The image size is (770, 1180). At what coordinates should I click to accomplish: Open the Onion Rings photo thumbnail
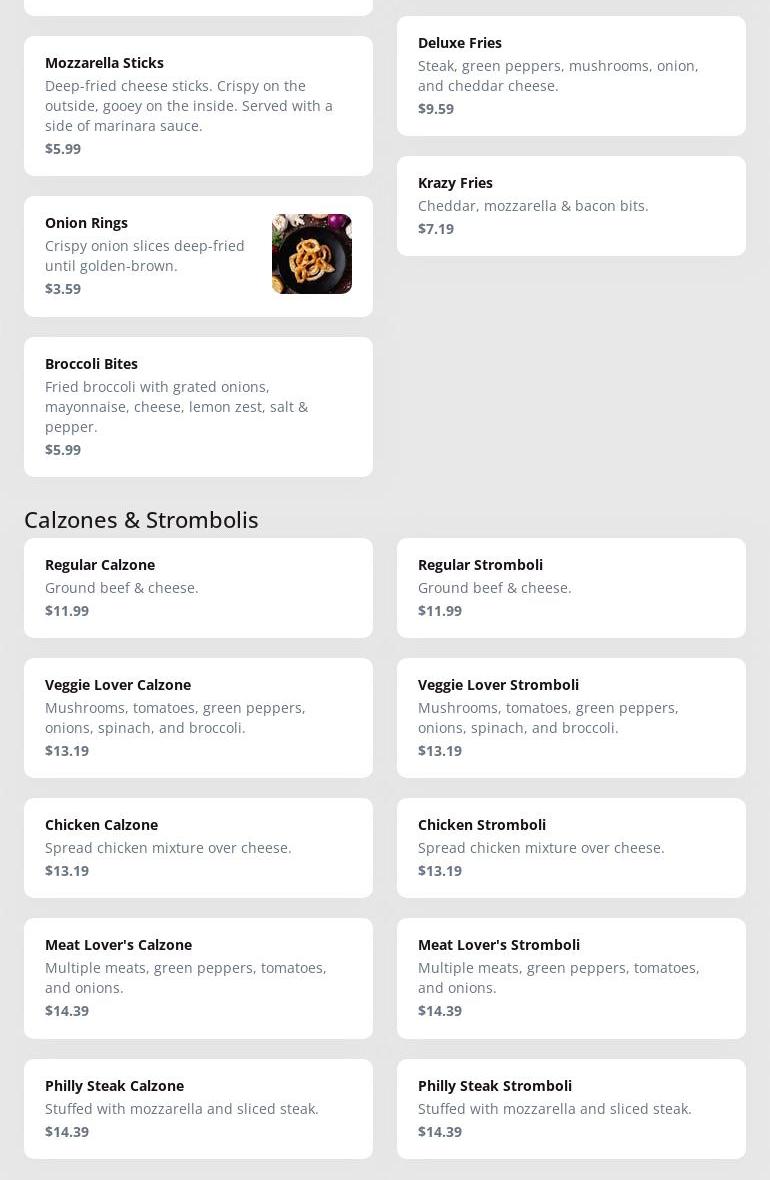pyautogui.click(x=312, y=254)
